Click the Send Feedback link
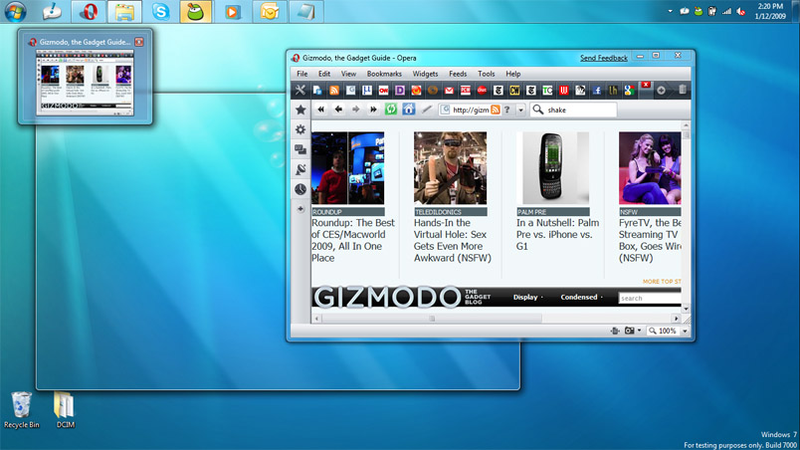The image size is (800, 450). [604, 58]
